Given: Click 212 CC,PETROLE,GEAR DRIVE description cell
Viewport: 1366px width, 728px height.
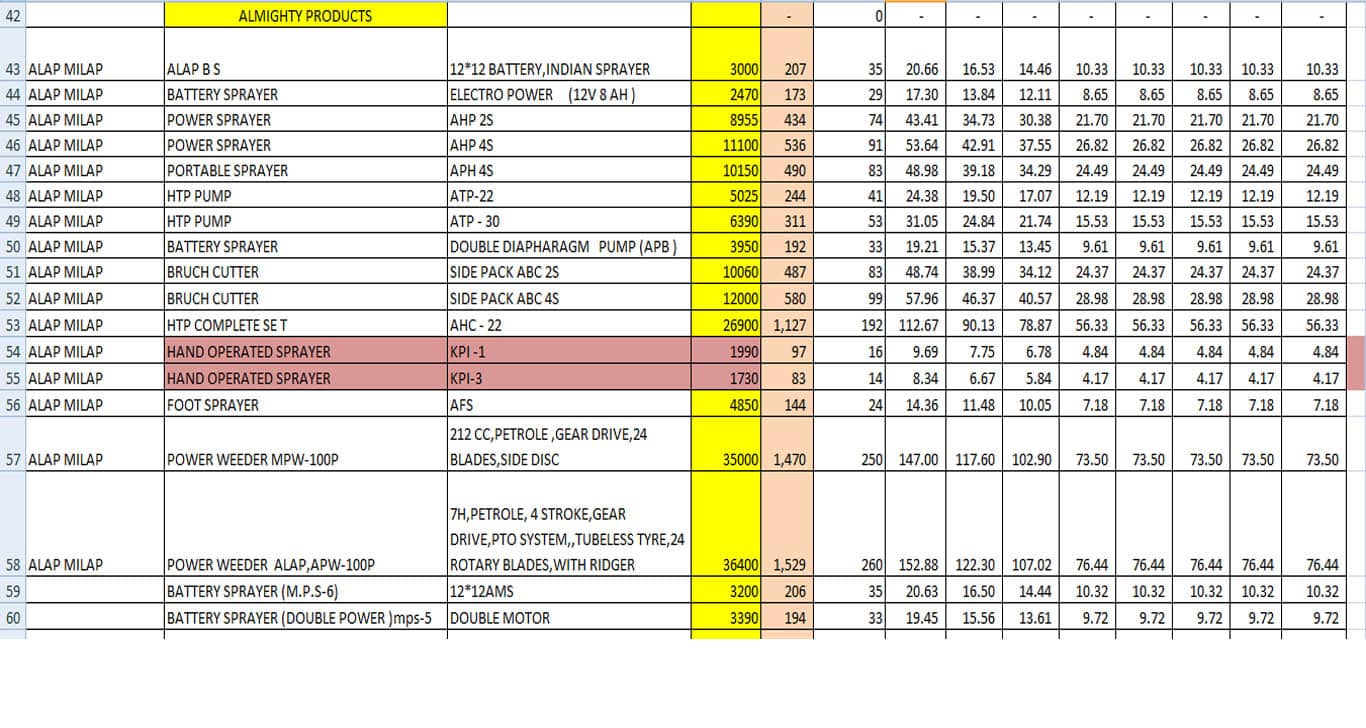Looking at the screenshot, I should (569, 446).
